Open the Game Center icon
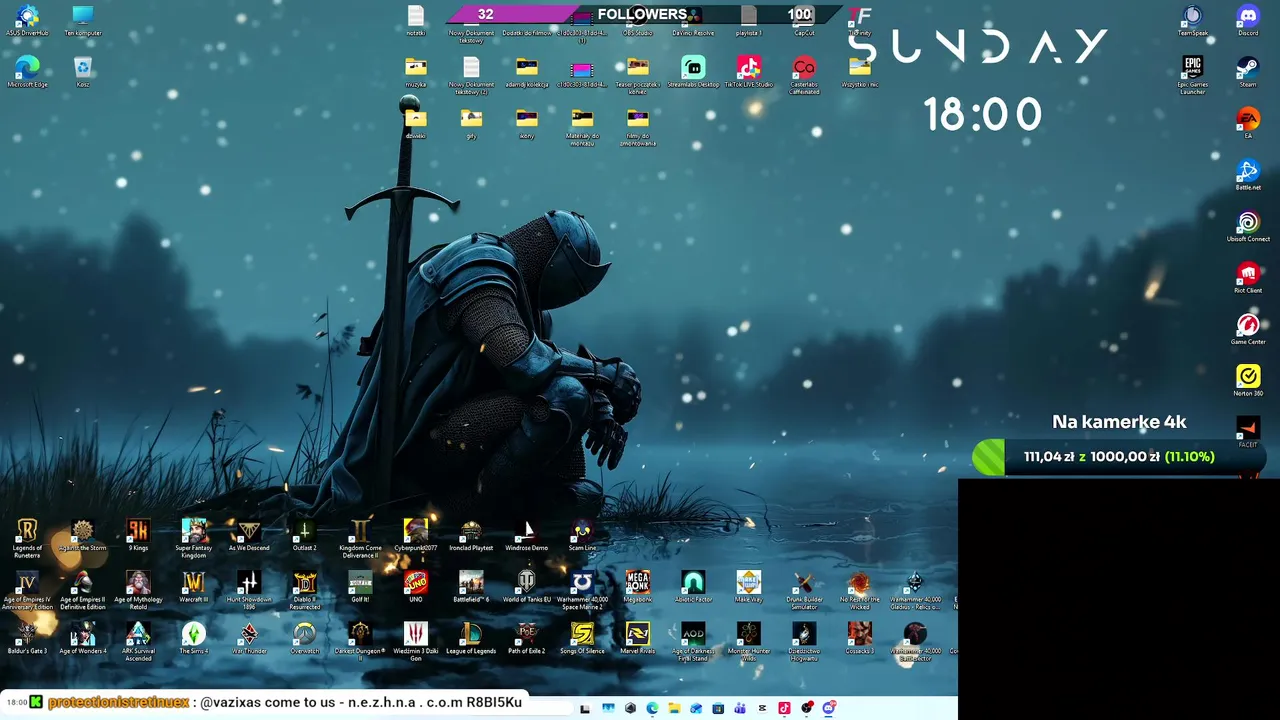Screen dimensions: 1280x720 [1248, 329]
